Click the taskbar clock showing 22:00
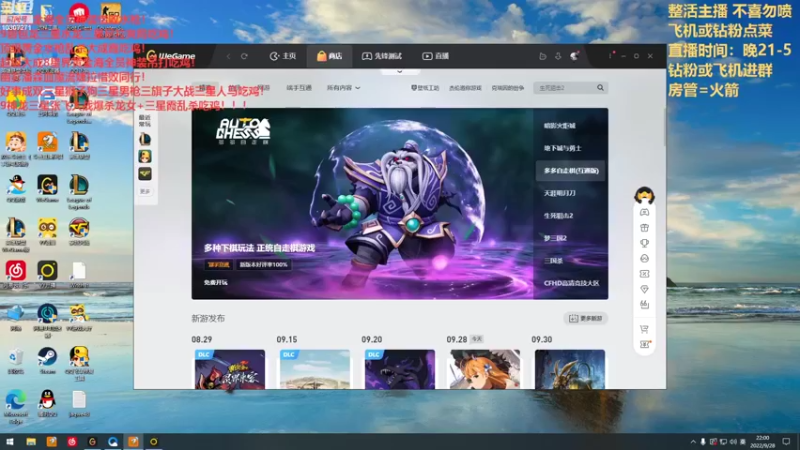 pos(764,442)
